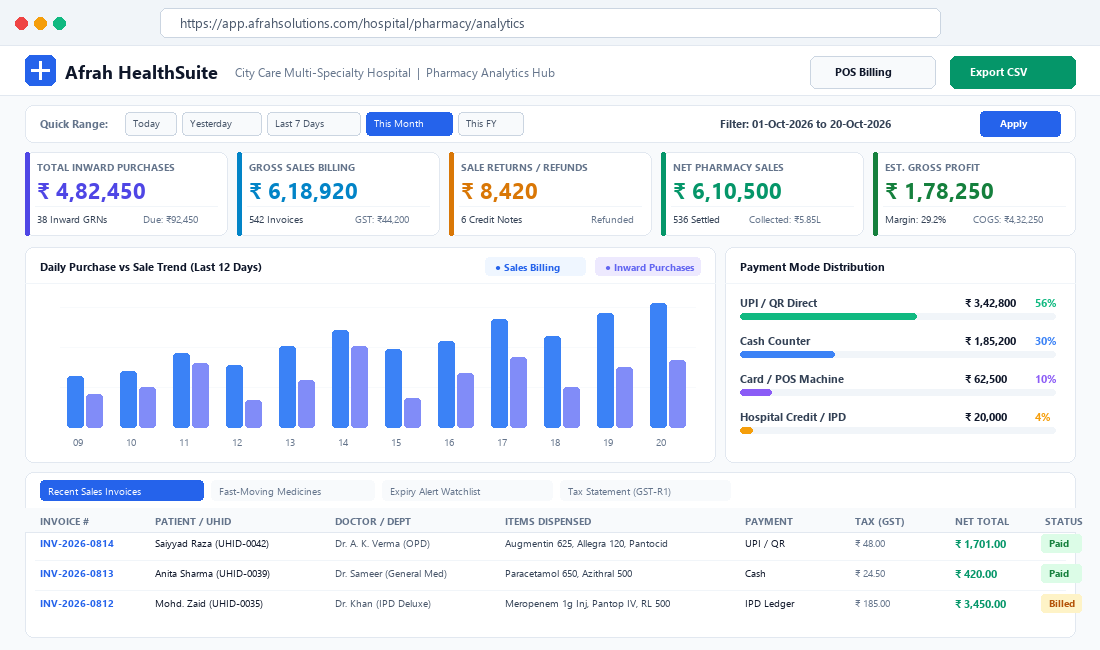Click the tallest Sales Billing bar for day 20

pyautogui.click(x=658, y=365)
